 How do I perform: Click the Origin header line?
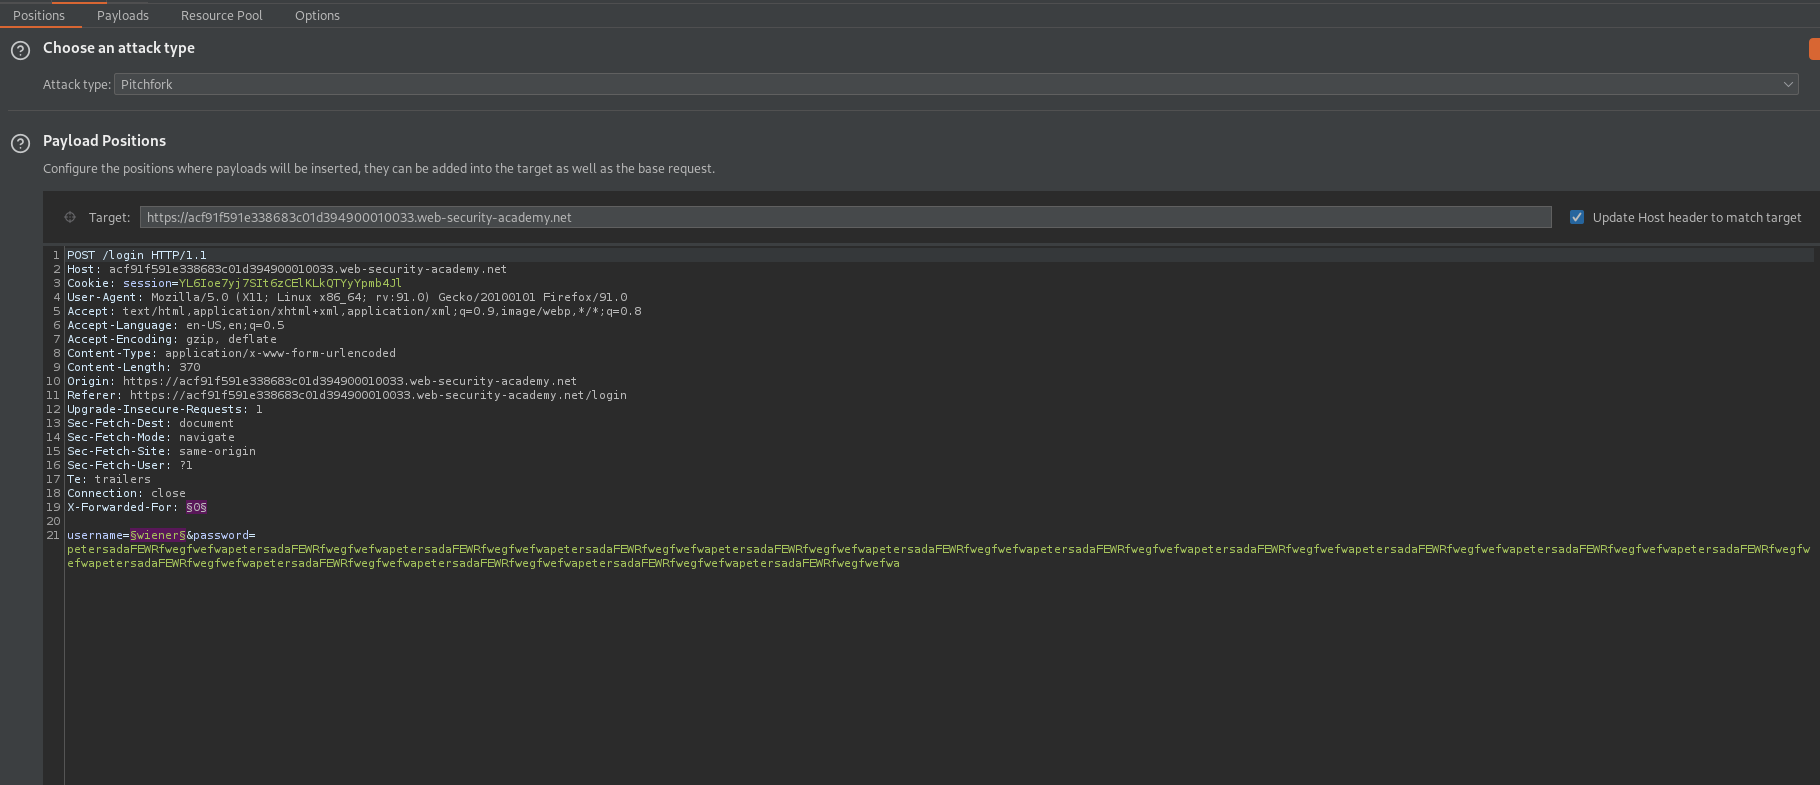[x=322, y=381]
